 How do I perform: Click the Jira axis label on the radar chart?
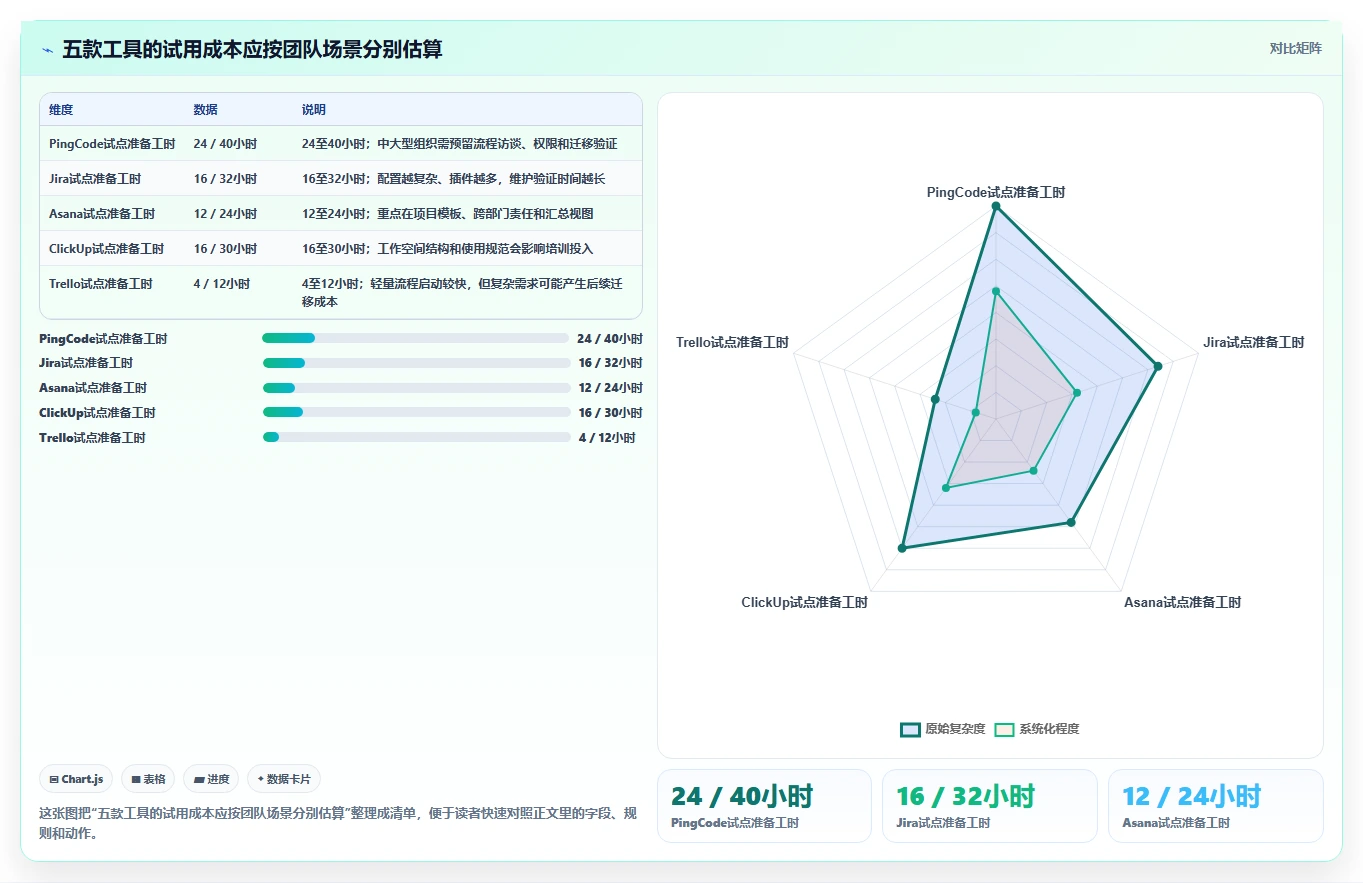pyautogui.click(x=1254, y=342)
